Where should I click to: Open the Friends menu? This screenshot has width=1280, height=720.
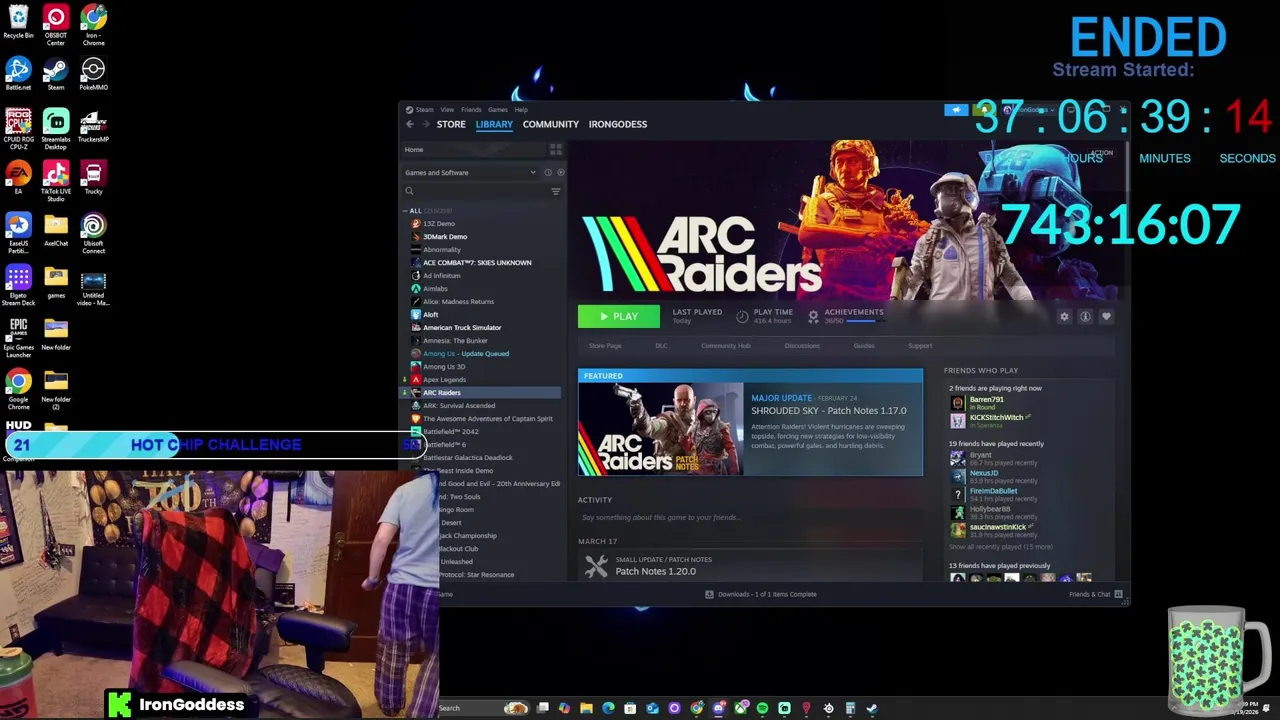tap(471, 109)
